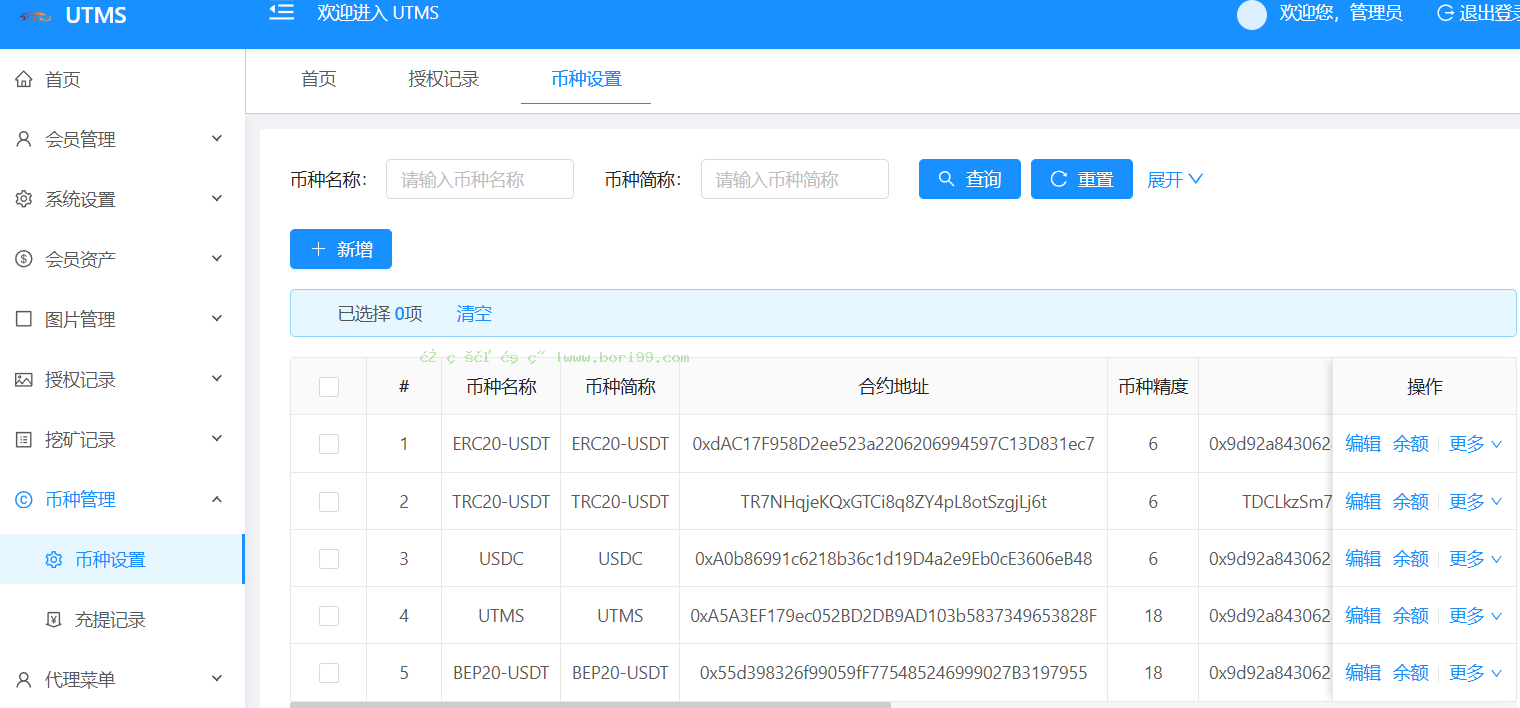Click the picture icon beside sidebar 授权记录

click(24, 379)
